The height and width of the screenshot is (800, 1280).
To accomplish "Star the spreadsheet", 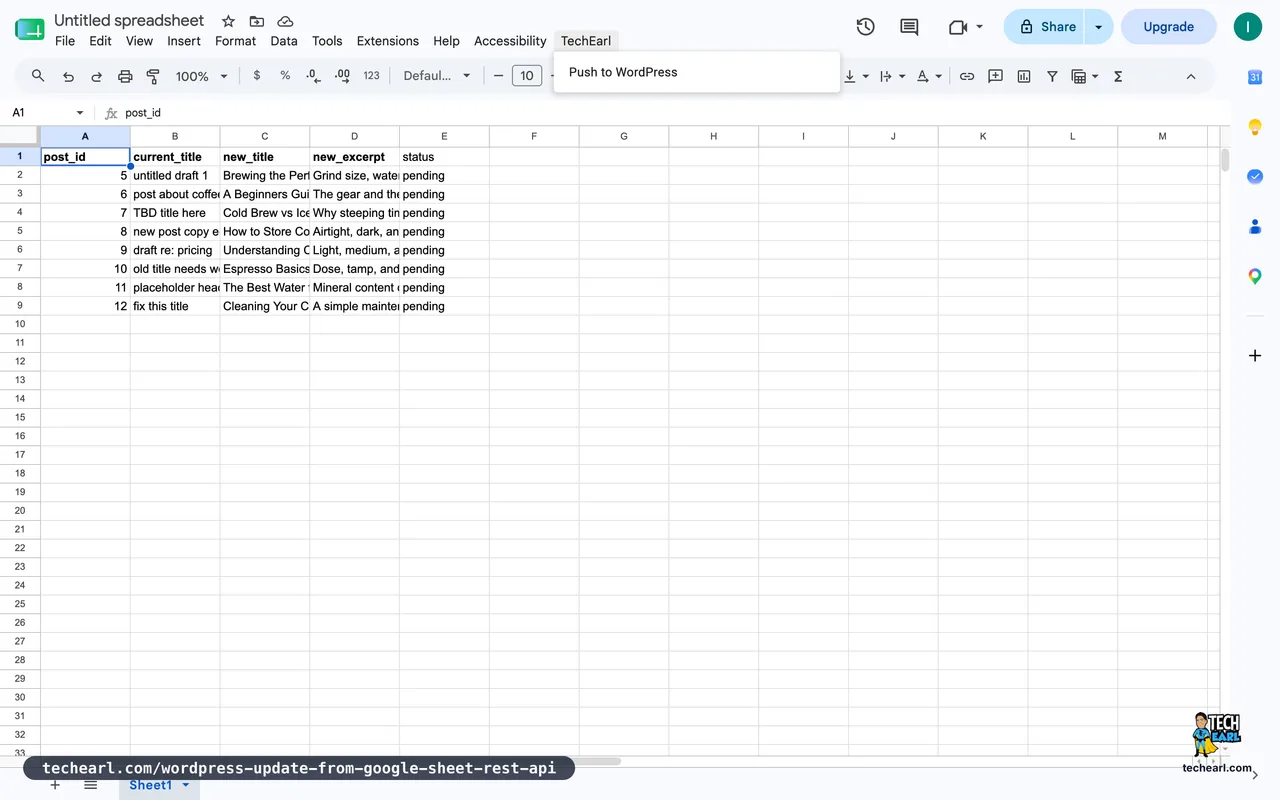I will click(x=228, y=21).
